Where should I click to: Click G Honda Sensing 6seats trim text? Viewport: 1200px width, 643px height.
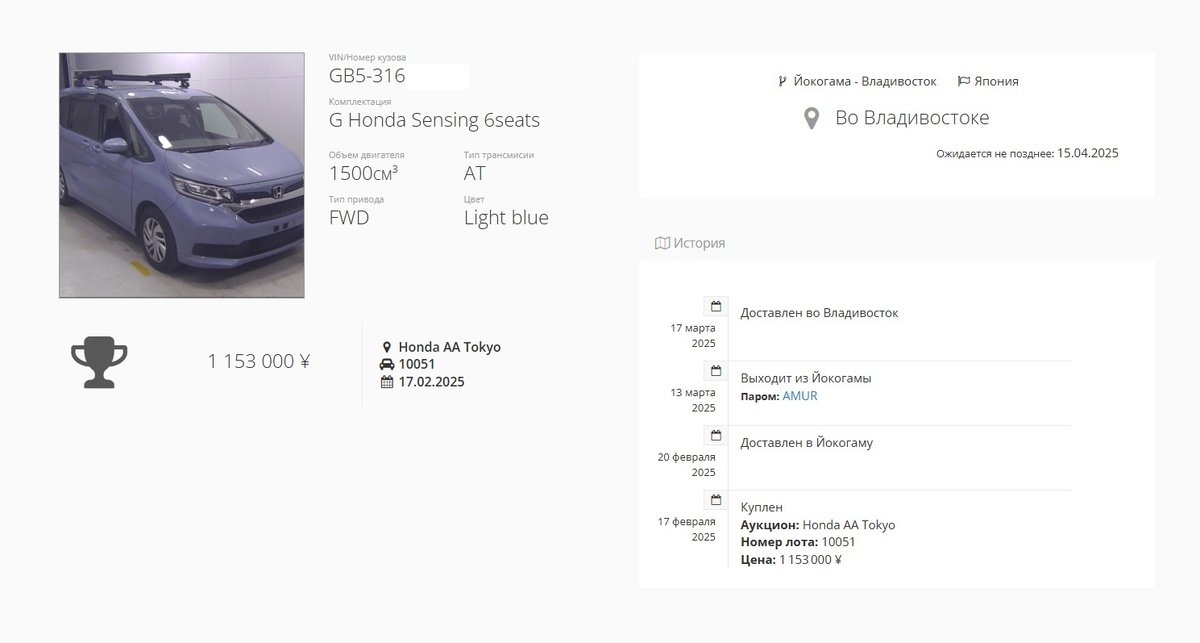(434, 121)
